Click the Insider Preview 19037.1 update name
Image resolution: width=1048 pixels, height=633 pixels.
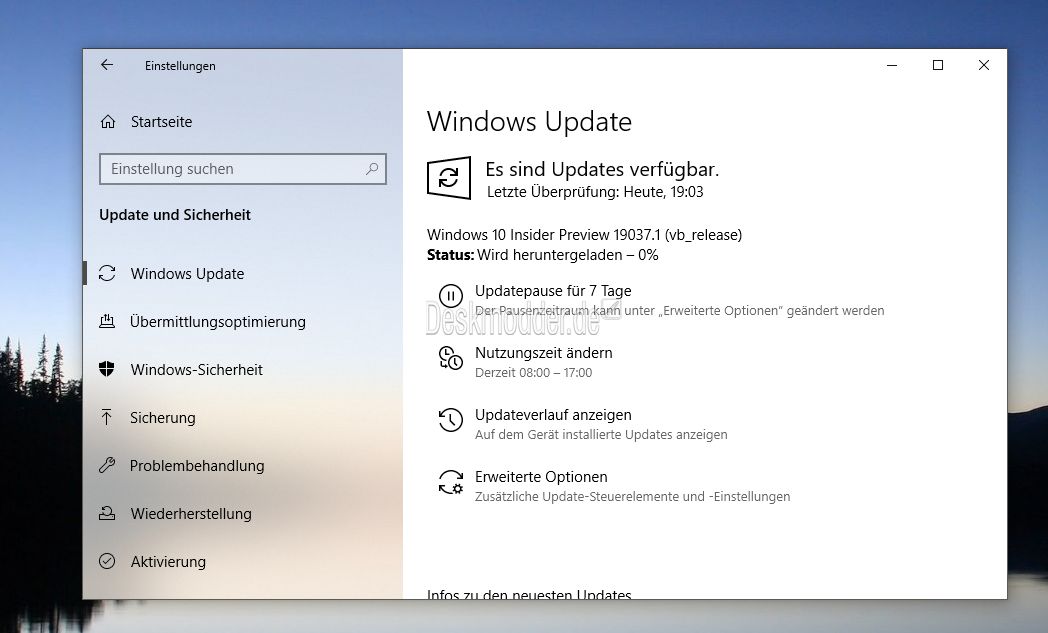(x=584, y=235)
